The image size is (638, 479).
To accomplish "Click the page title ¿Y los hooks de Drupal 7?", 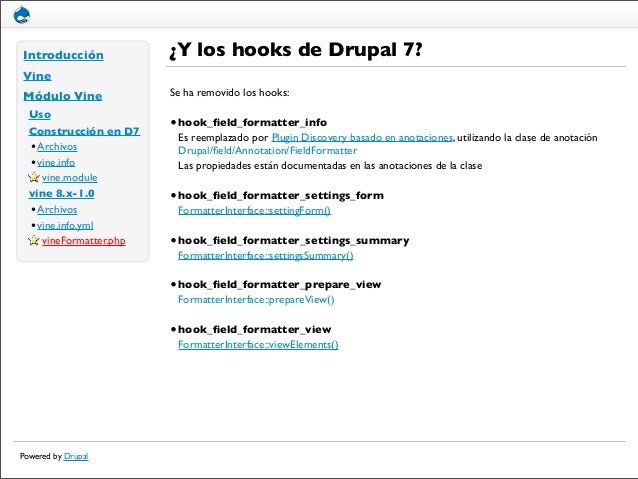I will pos(296,50).
